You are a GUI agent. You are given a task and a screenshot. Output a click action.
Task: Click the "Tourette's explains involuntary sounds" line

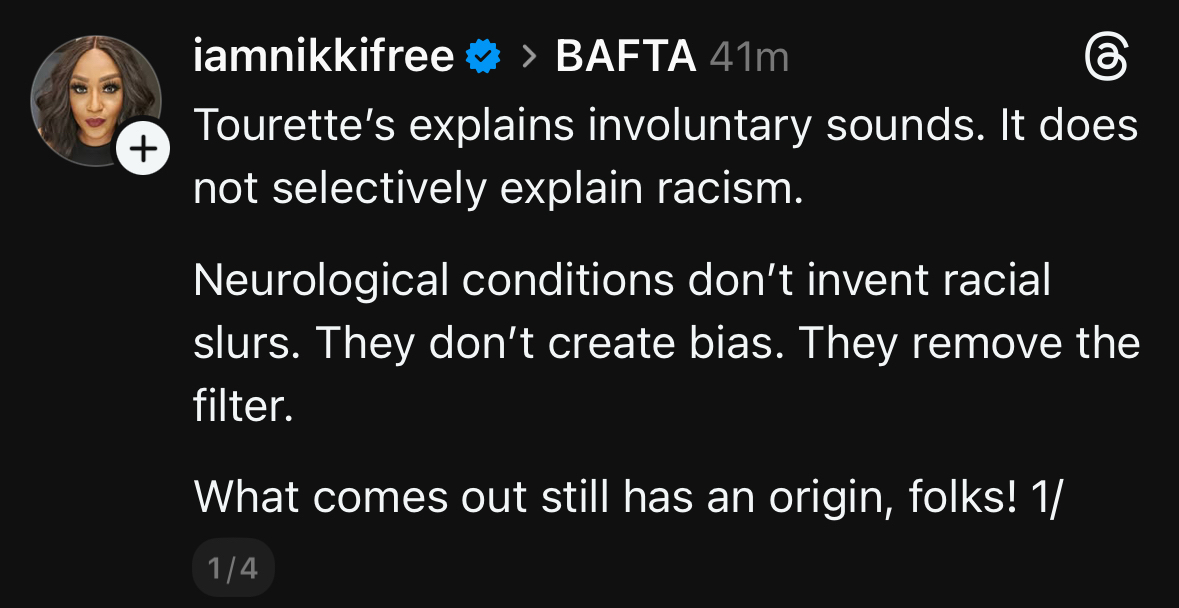pos(665,127)
